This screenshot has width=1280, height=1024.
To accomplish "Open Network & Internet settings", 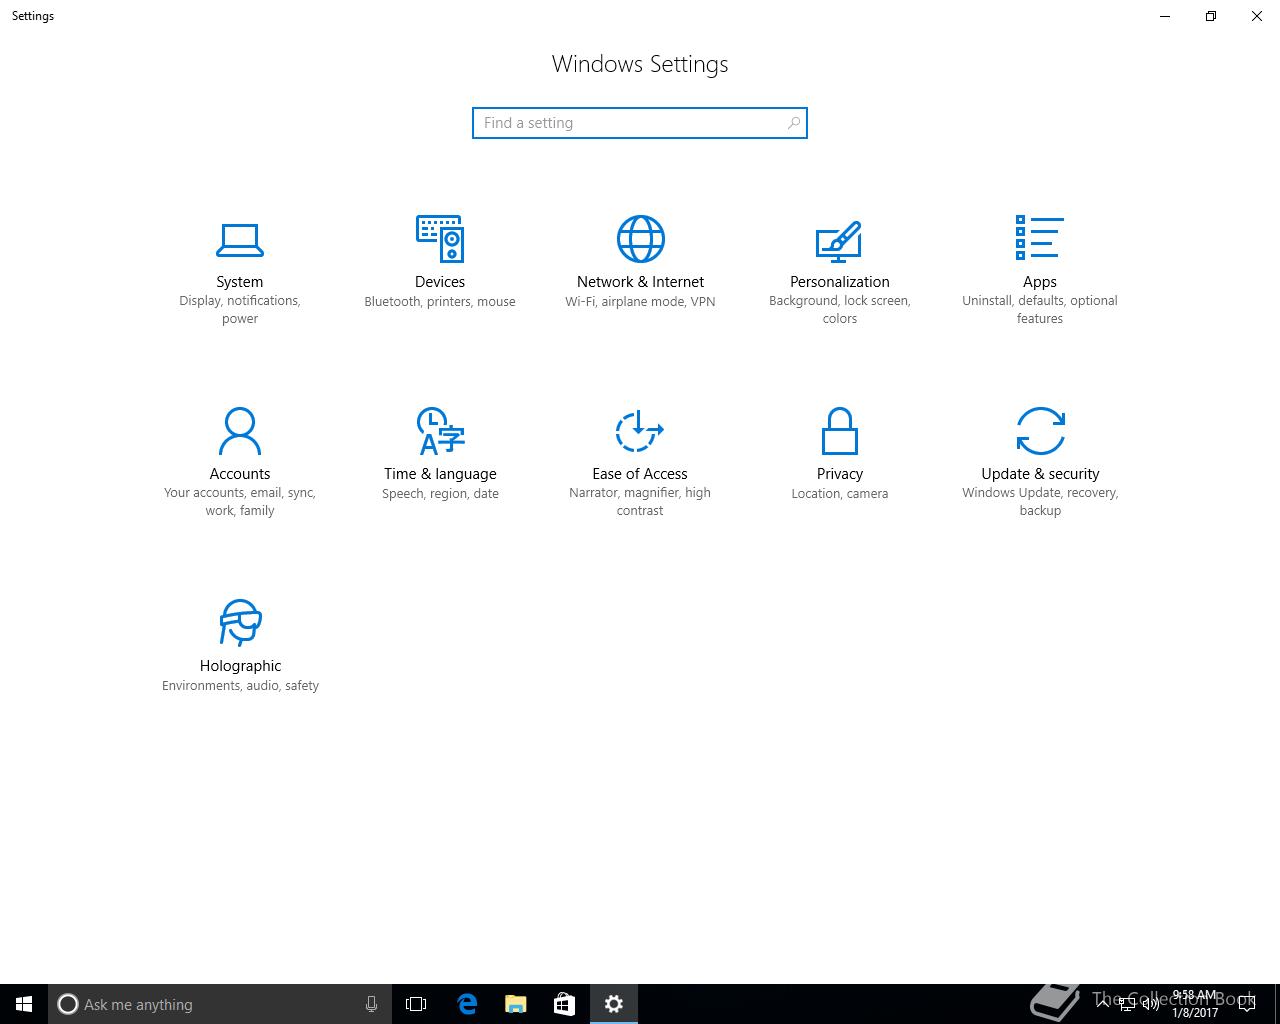I will (x=640, y=262).
